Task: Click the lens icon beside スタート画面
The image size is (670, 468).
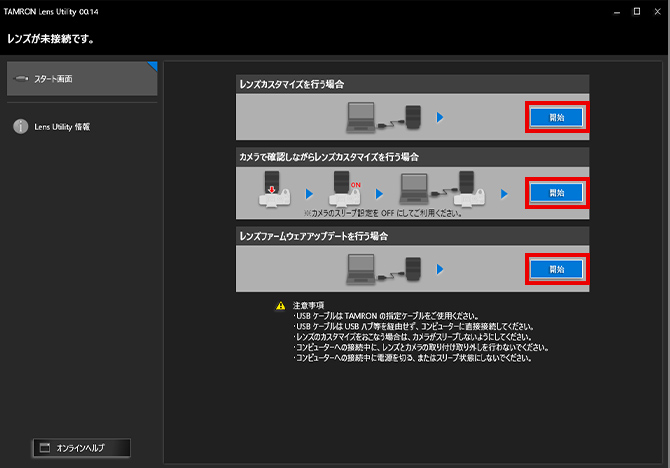Action: pos(21,79)
